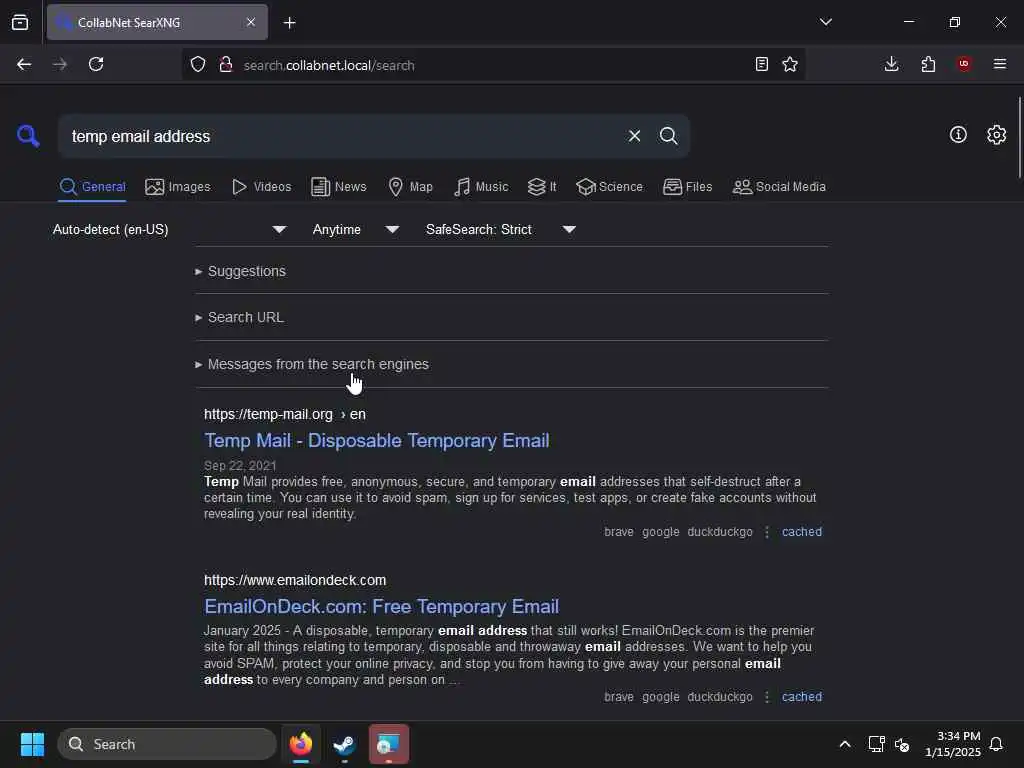Image resolution: width=1024 pixels, height=768 pixels.
Task: Switch to Science category
Action: tap(609, 187)
